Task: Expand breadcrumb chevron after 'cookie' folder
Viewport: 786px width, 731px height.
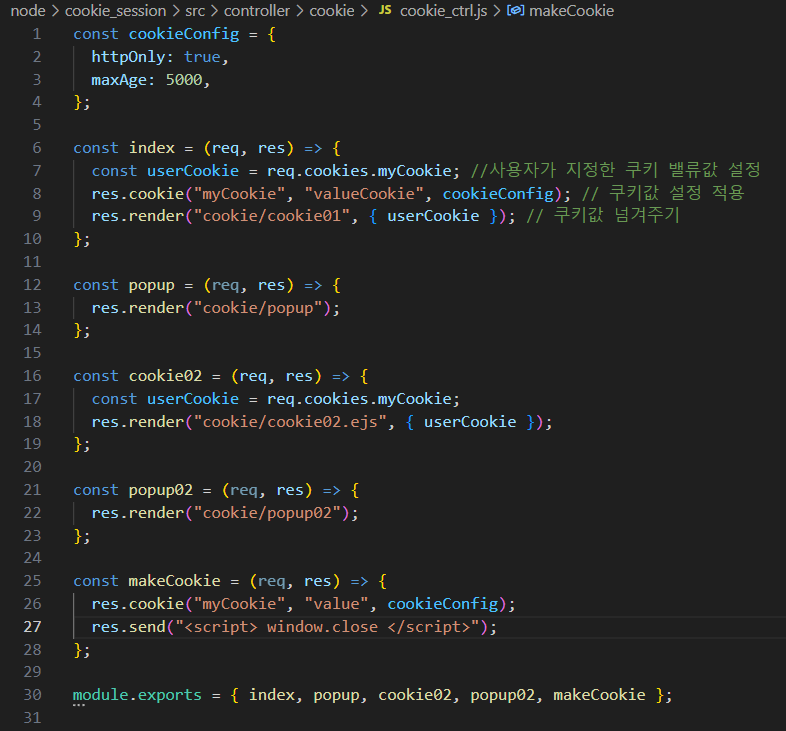Action: click(x=364, y=11)
